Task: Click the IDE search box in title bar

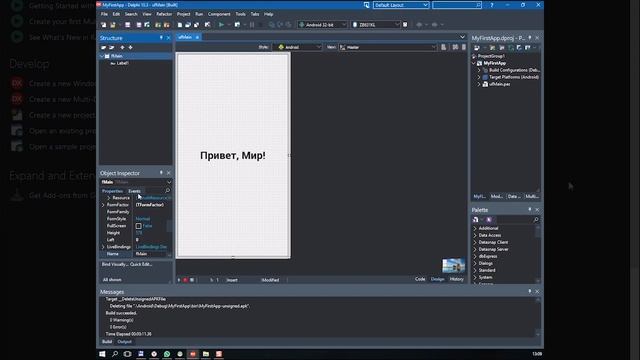Action: (x=457, y=5)
